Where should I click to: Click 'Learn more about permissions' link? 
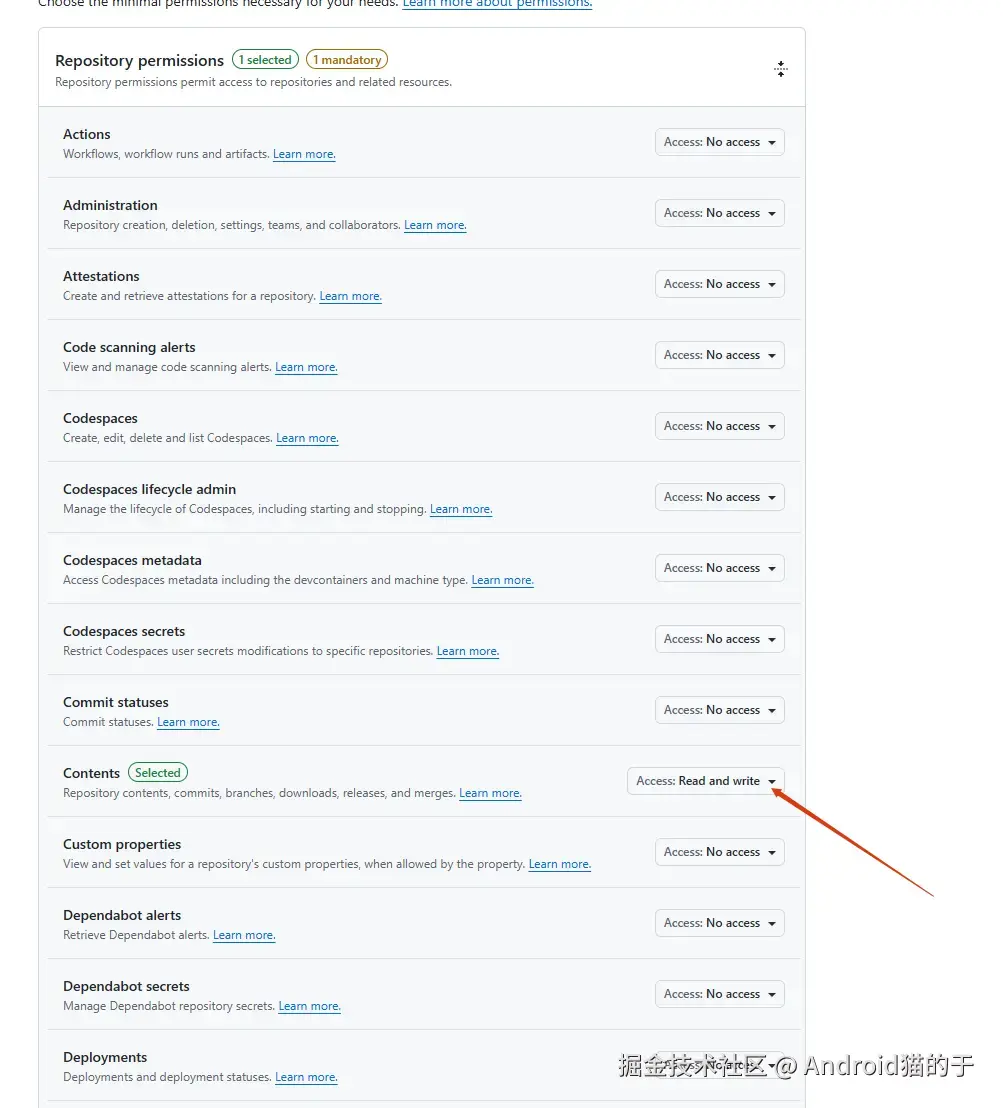click(x=497, y=4)
